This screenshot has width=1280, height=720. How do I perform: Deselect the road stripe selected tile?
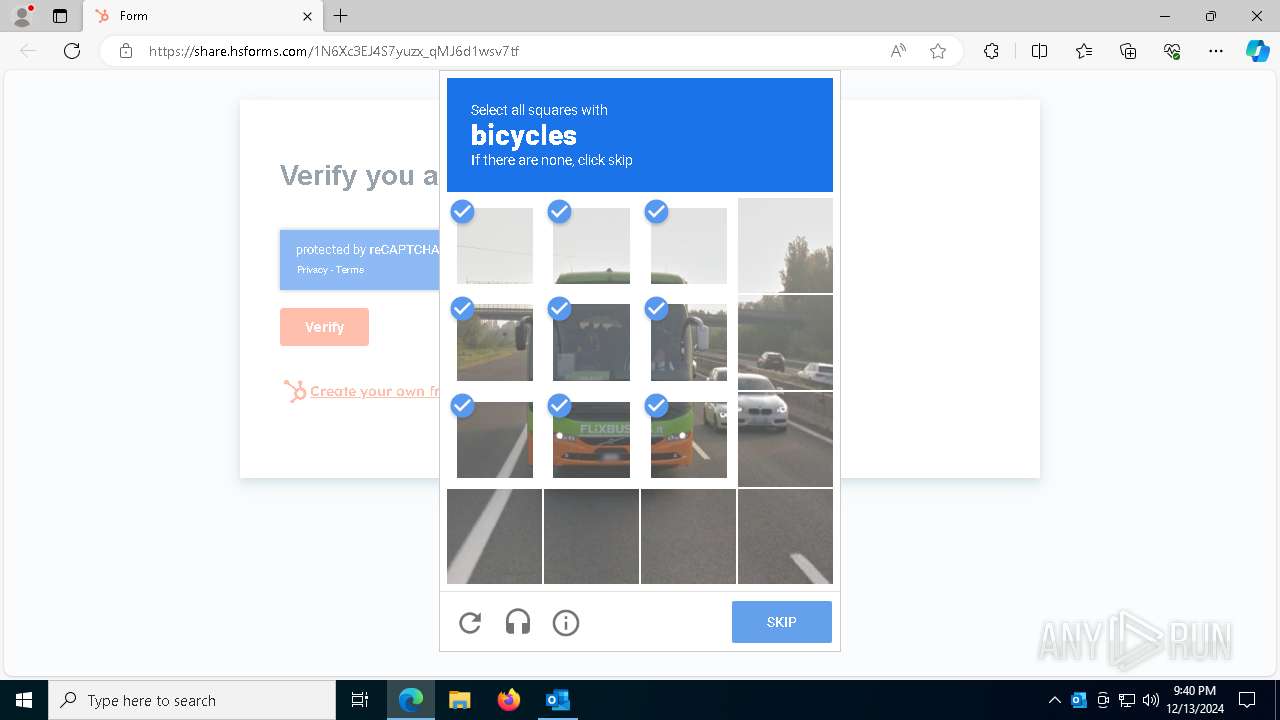pyautogui.click(x=495, y=440)
